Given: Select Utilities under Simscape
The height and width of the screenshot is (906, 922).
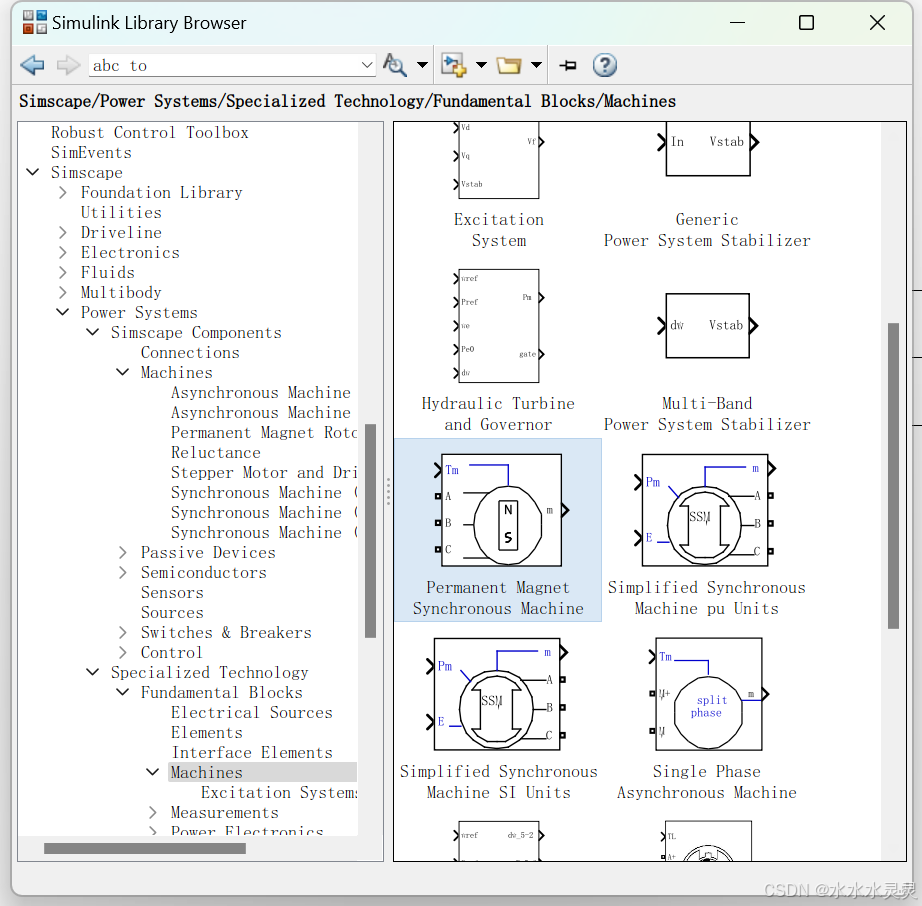Looking at the screenshot, I should (x=121, y=212).
